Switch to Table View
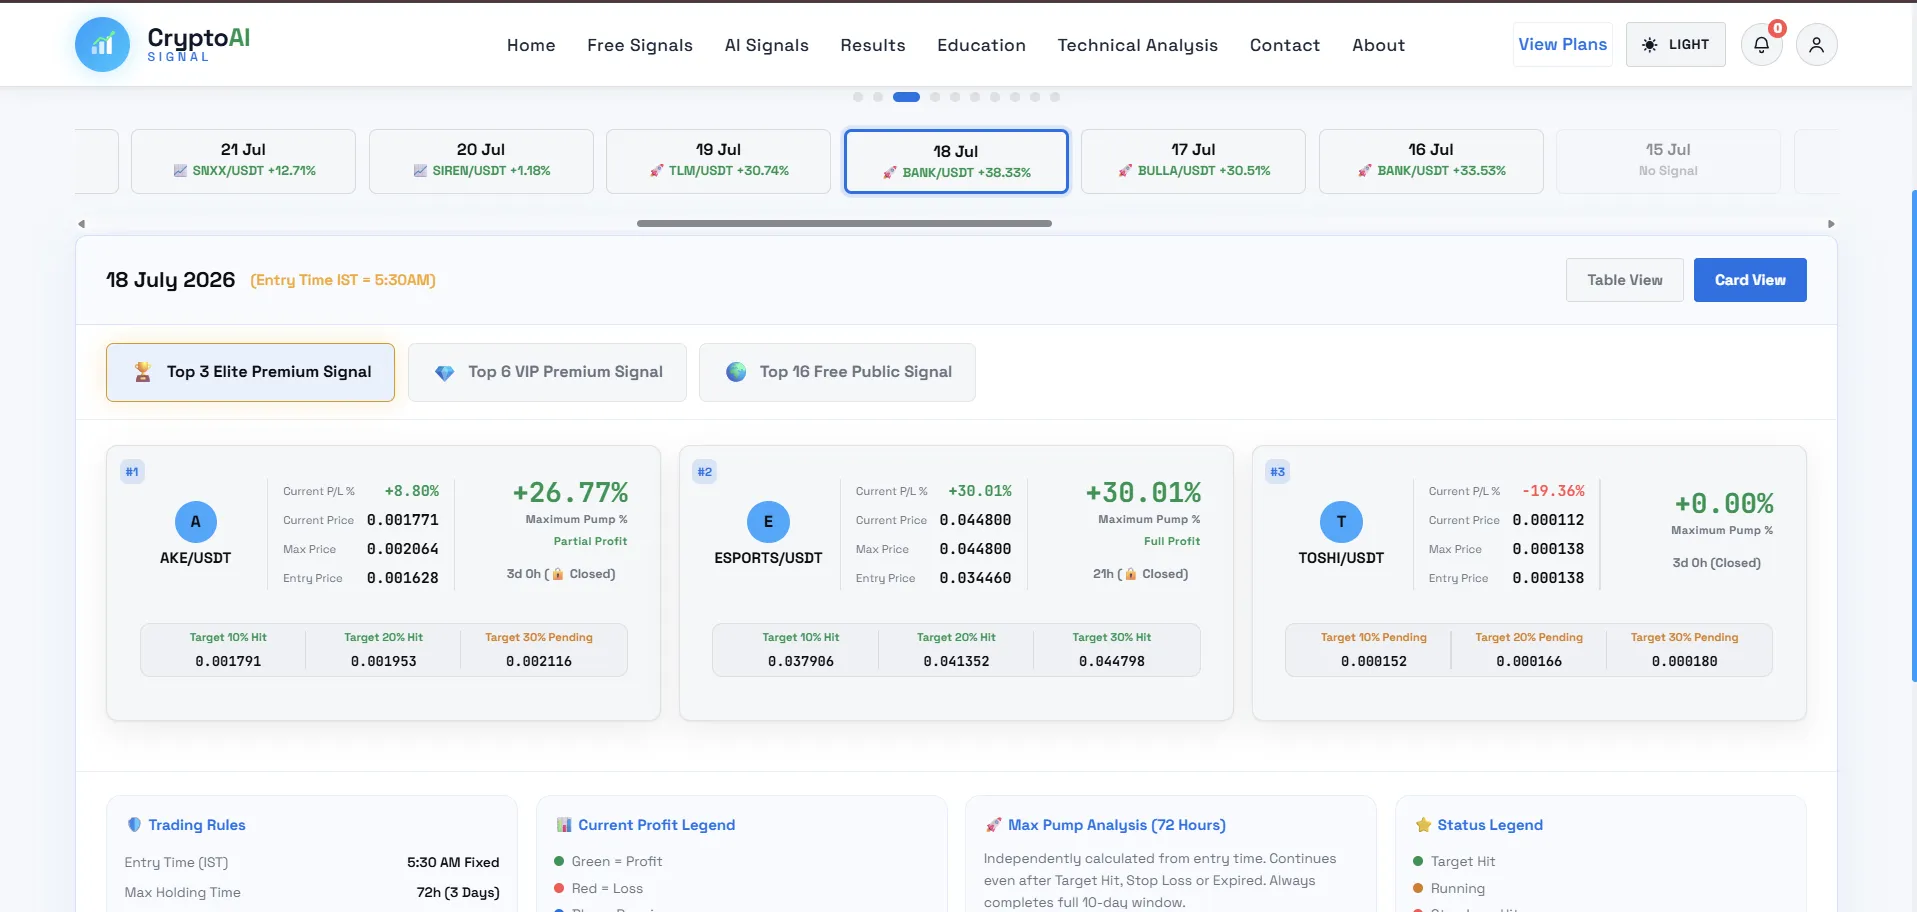The image size is (1917, 912). 1624,280
